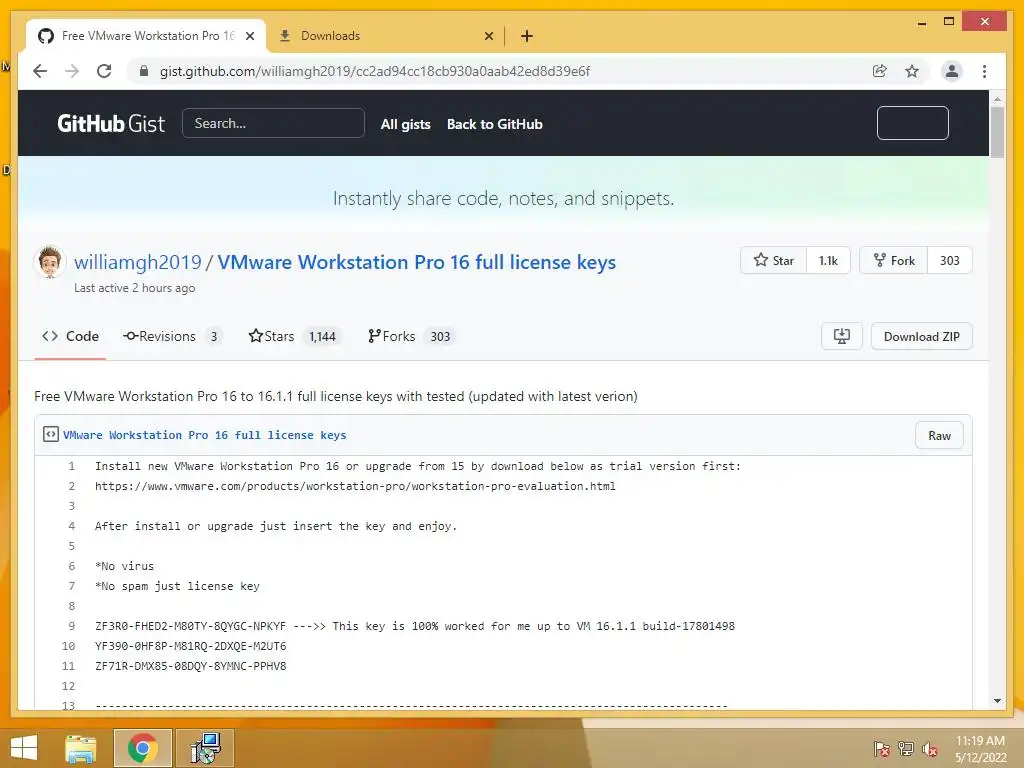Viewport: 1024px width, 768px height.
Task: Click the ZF3R0 key text on line 9
Action: [191, 626]
